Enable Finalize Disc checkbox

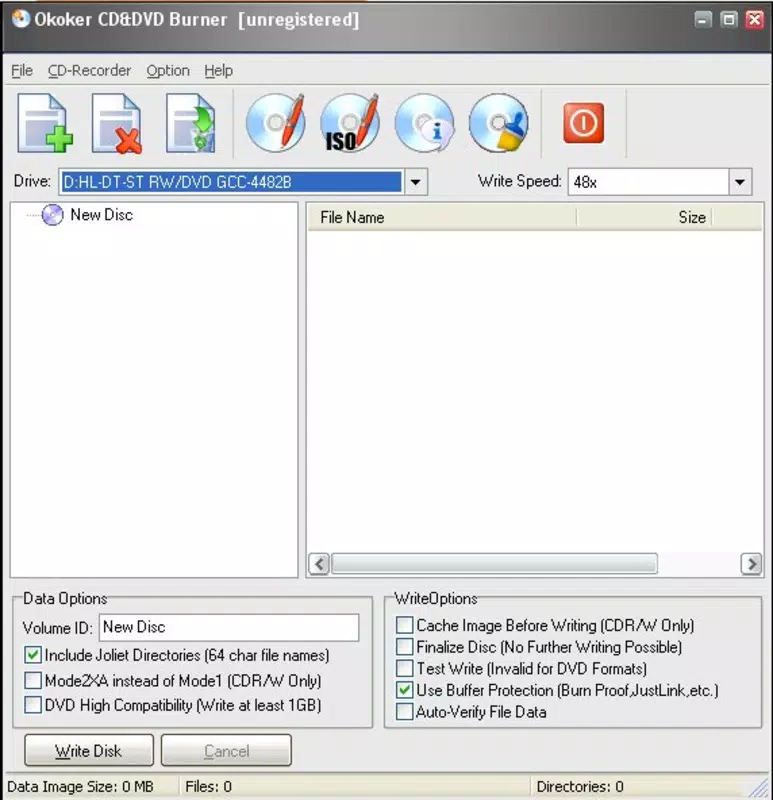coord(405,646)
